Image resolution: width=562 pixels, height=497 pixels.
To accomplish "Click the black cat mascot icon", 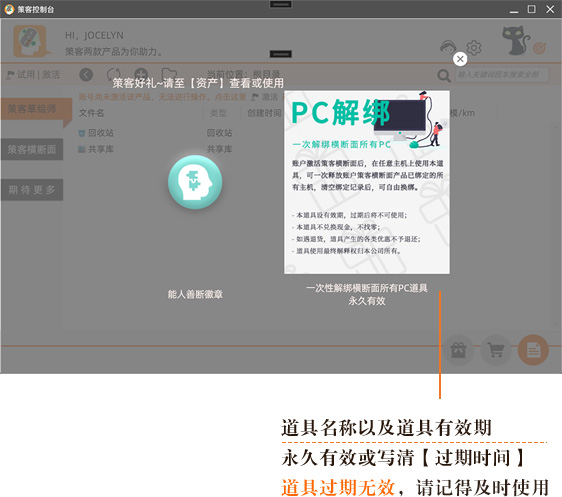I will [x=516, y=40].
